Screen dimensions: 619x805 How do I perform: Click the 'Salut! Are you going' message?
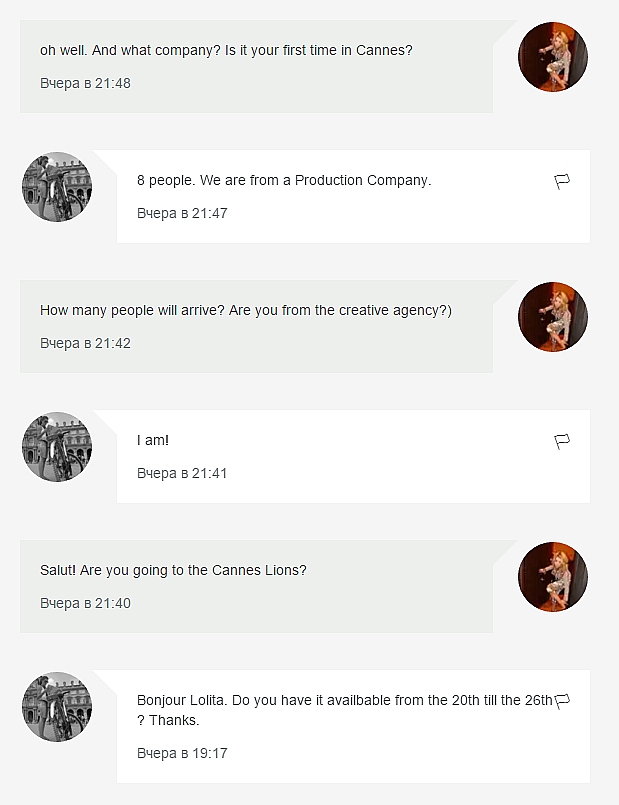tap(173, 570)
